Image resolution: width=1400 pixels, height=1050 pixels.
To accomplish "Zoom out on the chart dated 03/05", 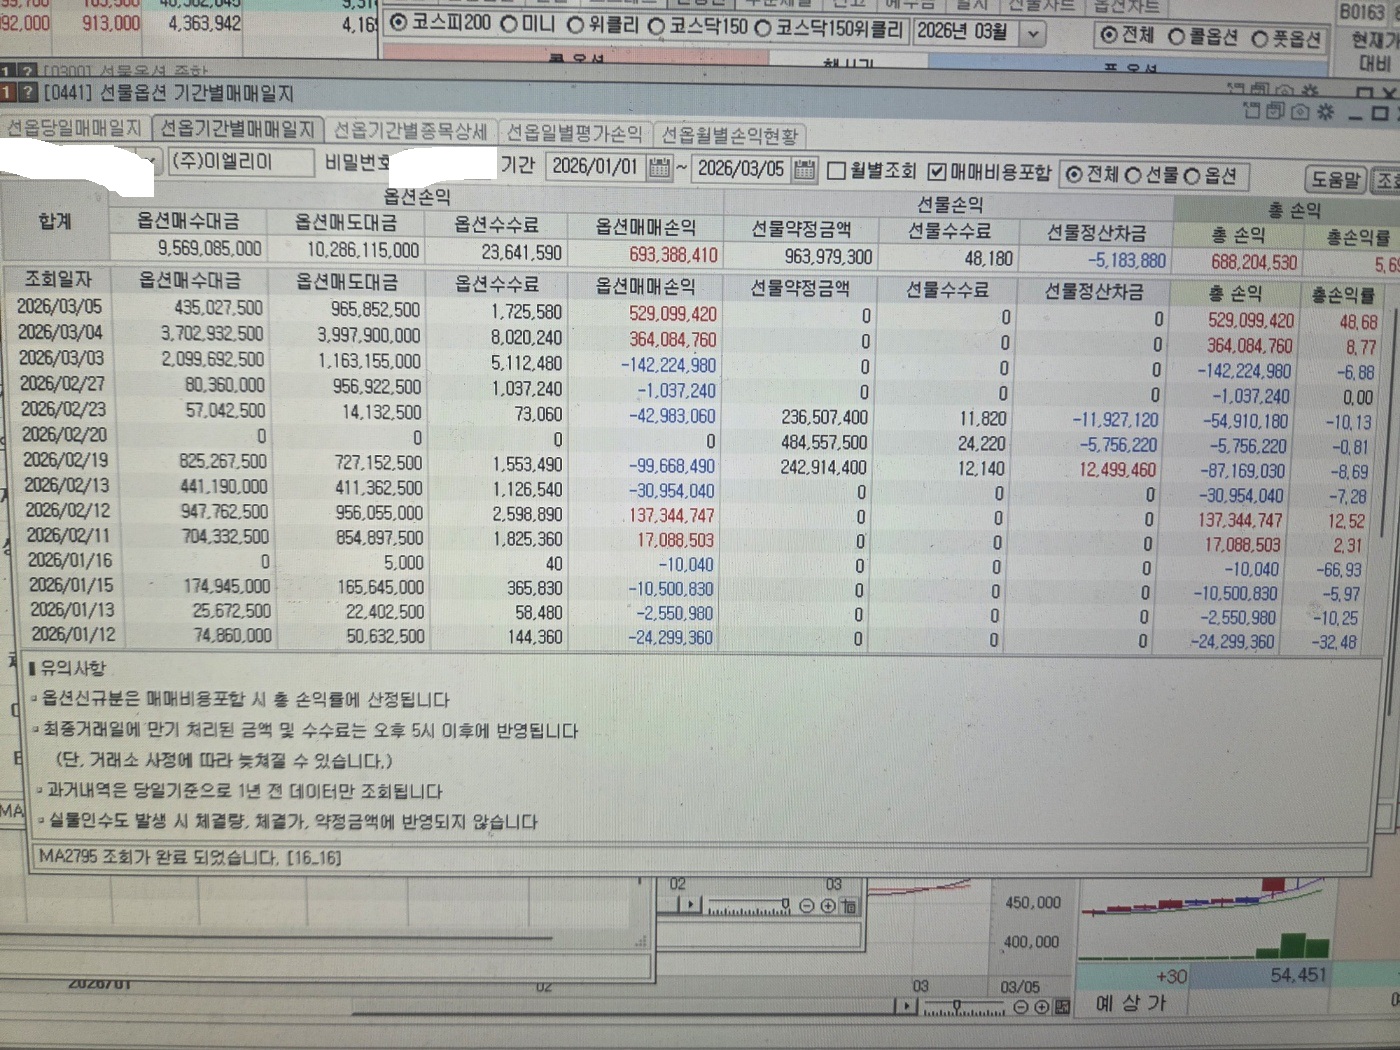I will click(x=1020, y=1006).
